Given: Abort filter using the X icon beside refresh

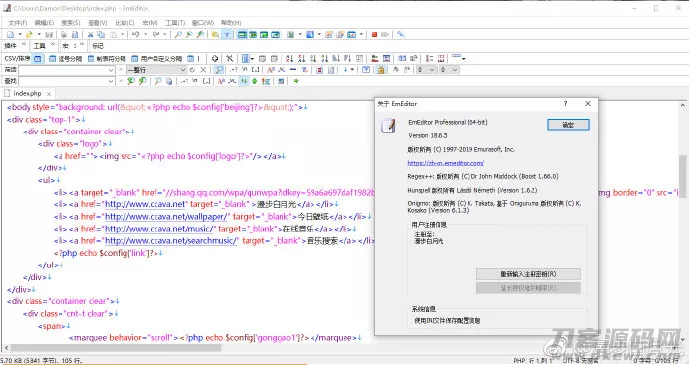Looking at the screenshot, I should click(203, 70).
